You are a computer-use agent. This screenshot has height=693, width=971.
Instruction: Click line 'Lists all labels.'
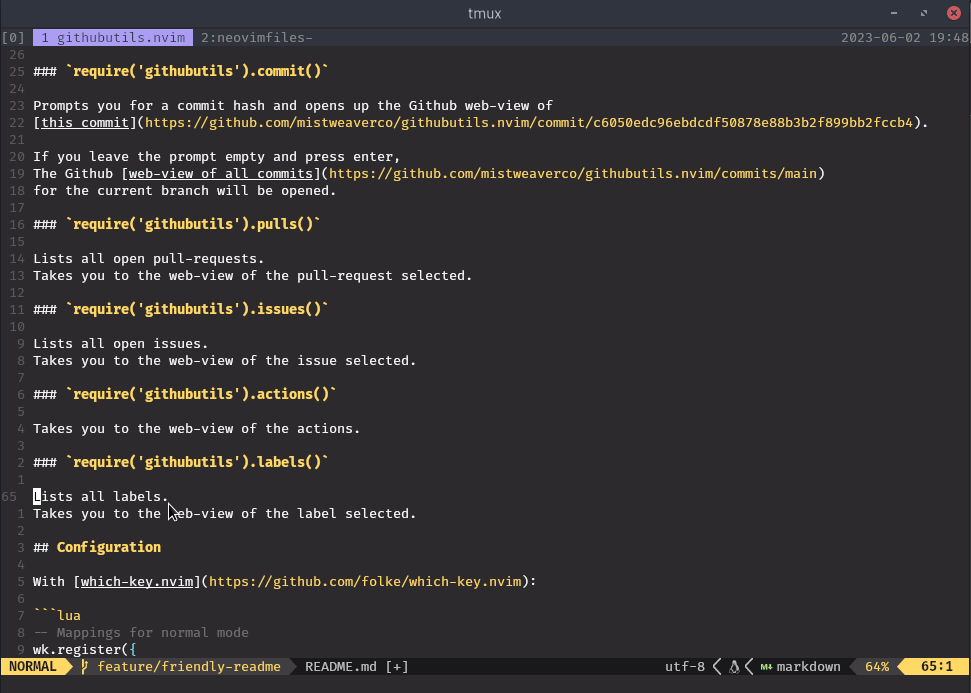tap(101, 497)
